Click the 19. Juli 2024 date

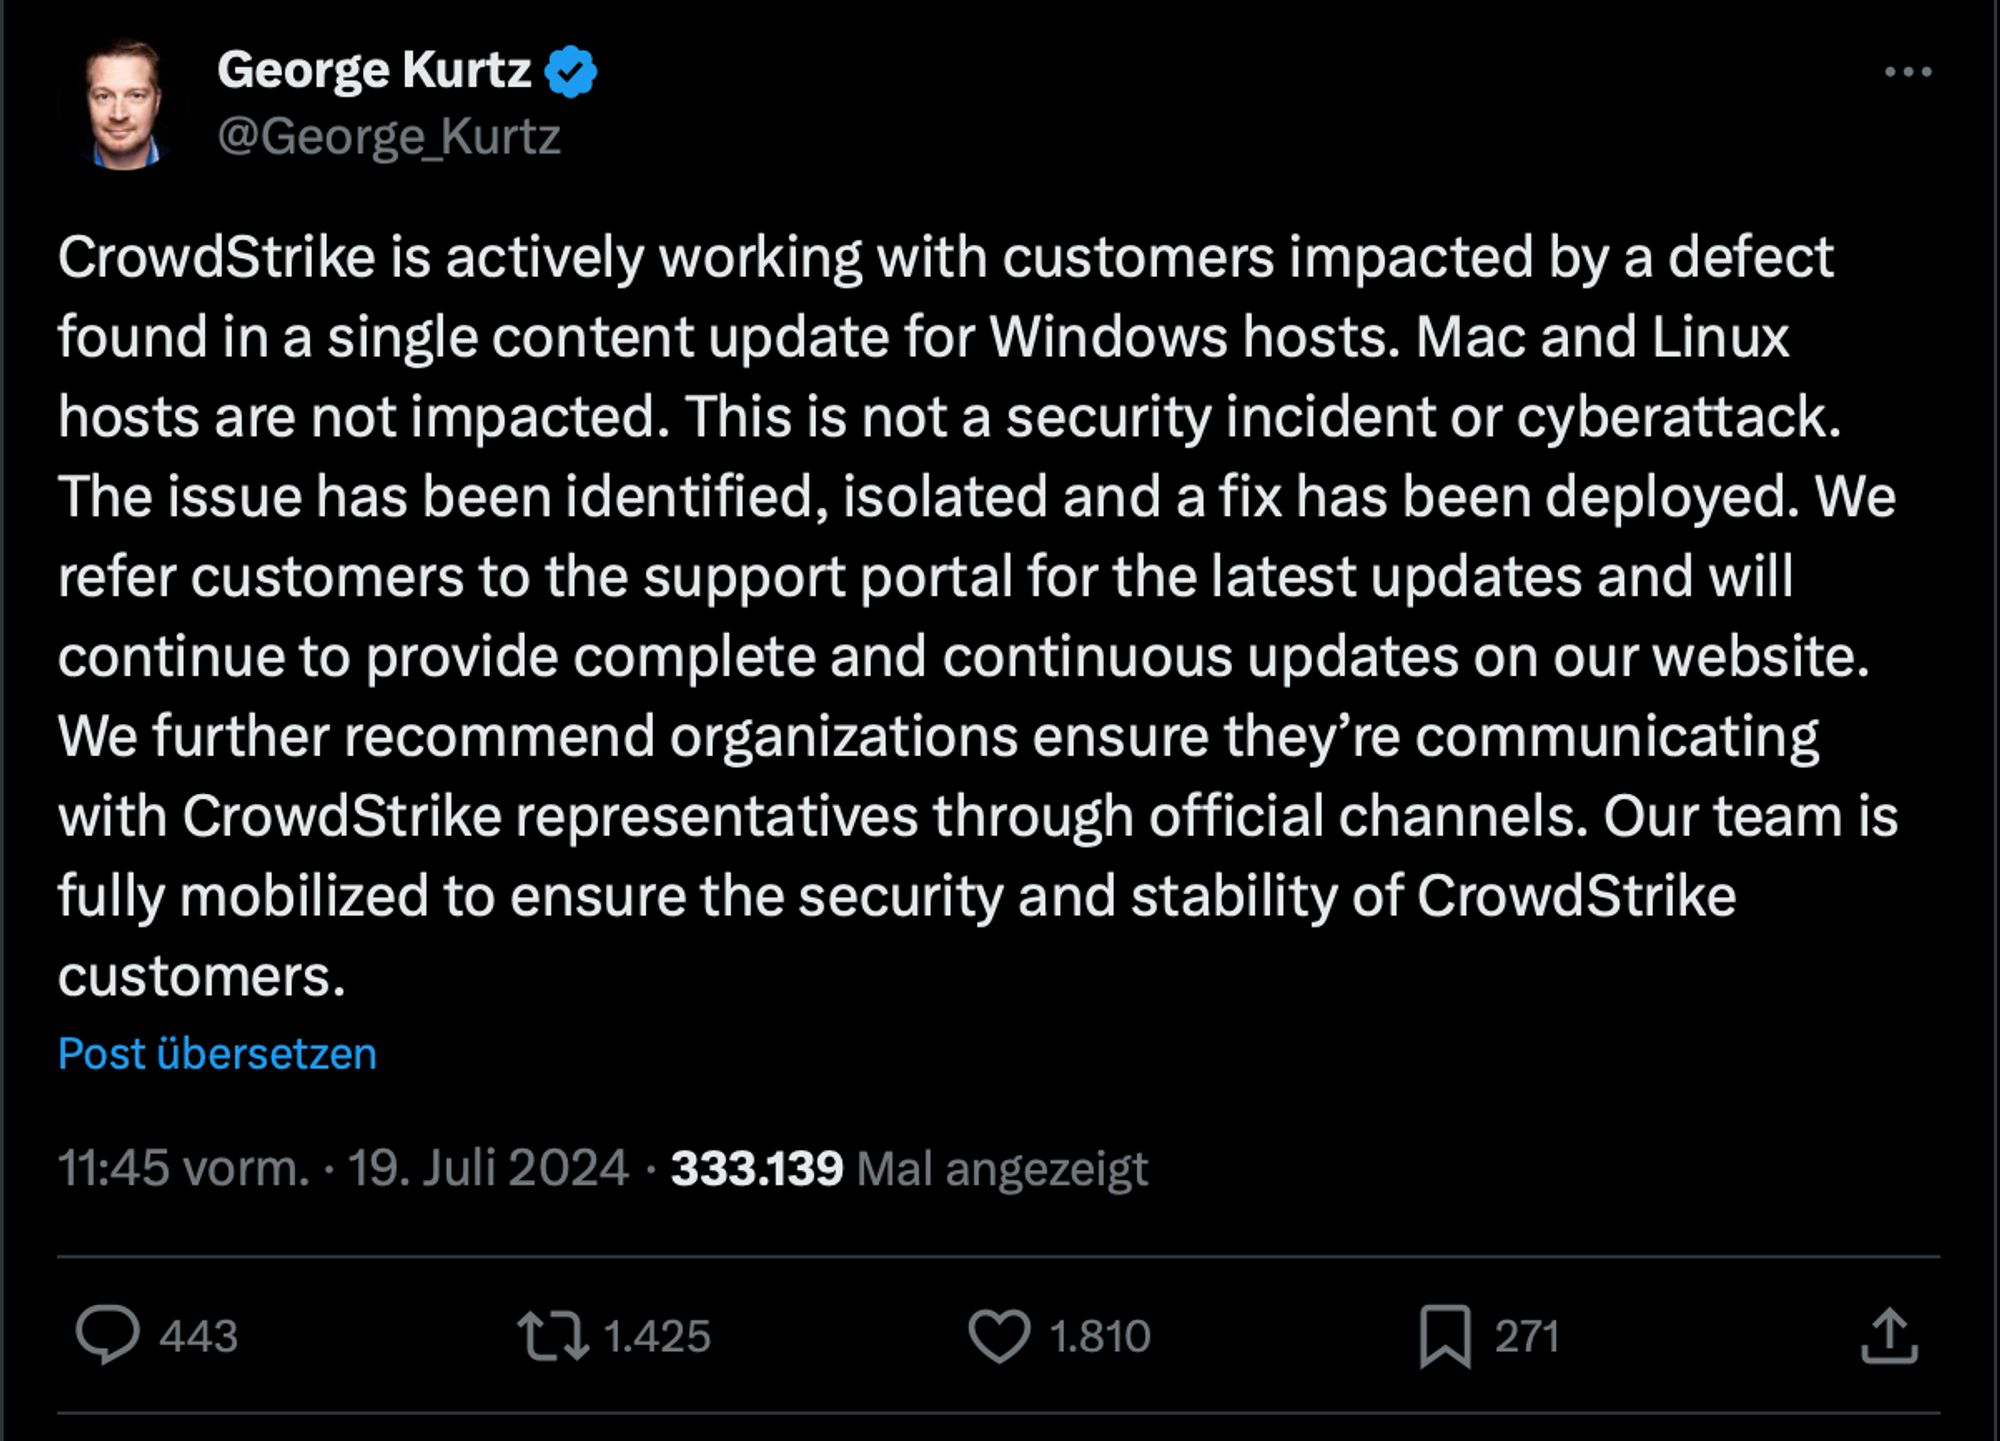tap(488, 1167)
